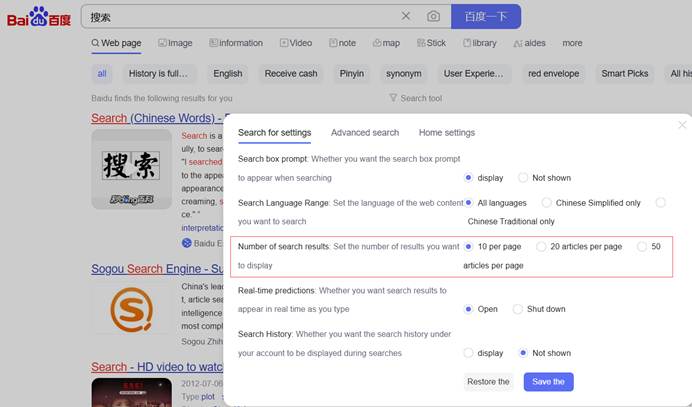Open the Search tool filter

pyautogui.click(x=415, y=98)
